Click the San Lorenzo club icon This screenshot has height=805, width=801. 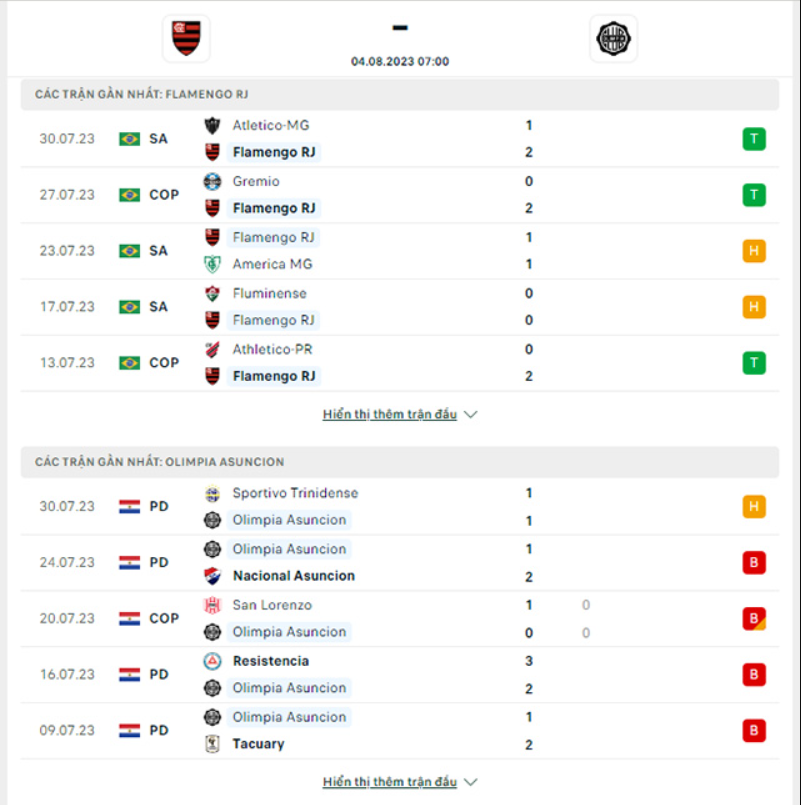[210, 605]
